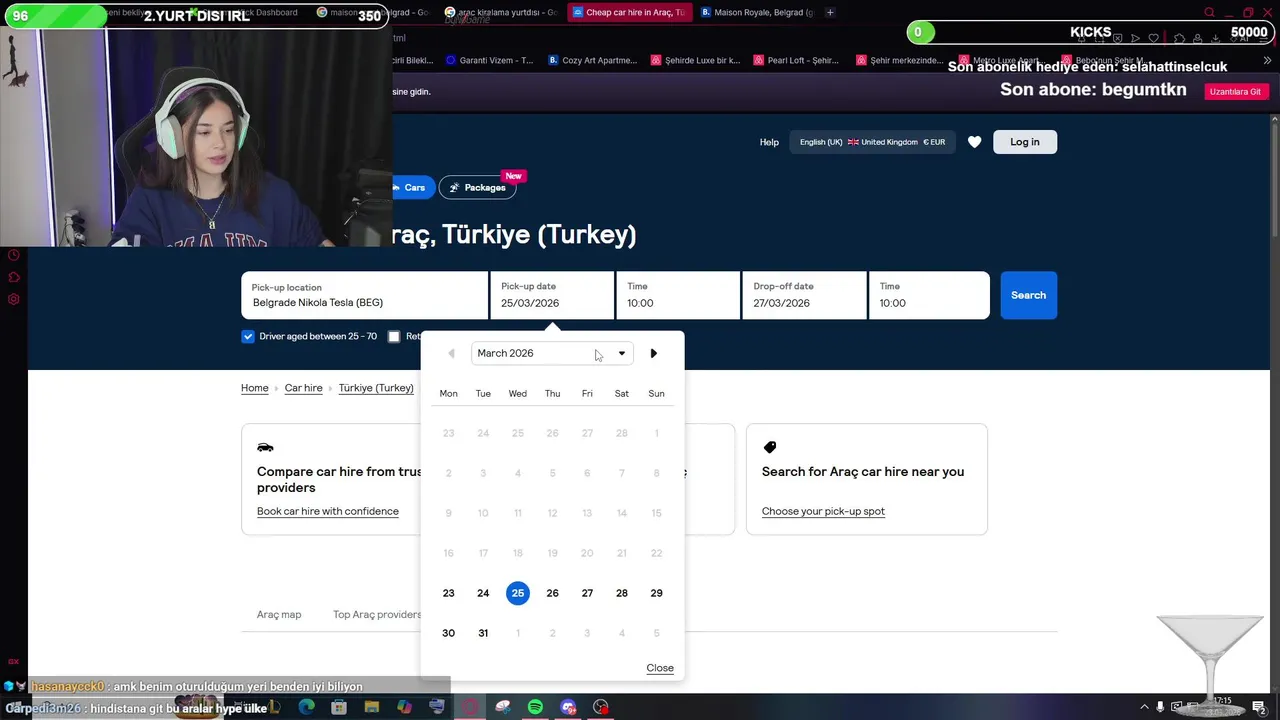Select 31 March in the calendar

(x=483, y=633)
